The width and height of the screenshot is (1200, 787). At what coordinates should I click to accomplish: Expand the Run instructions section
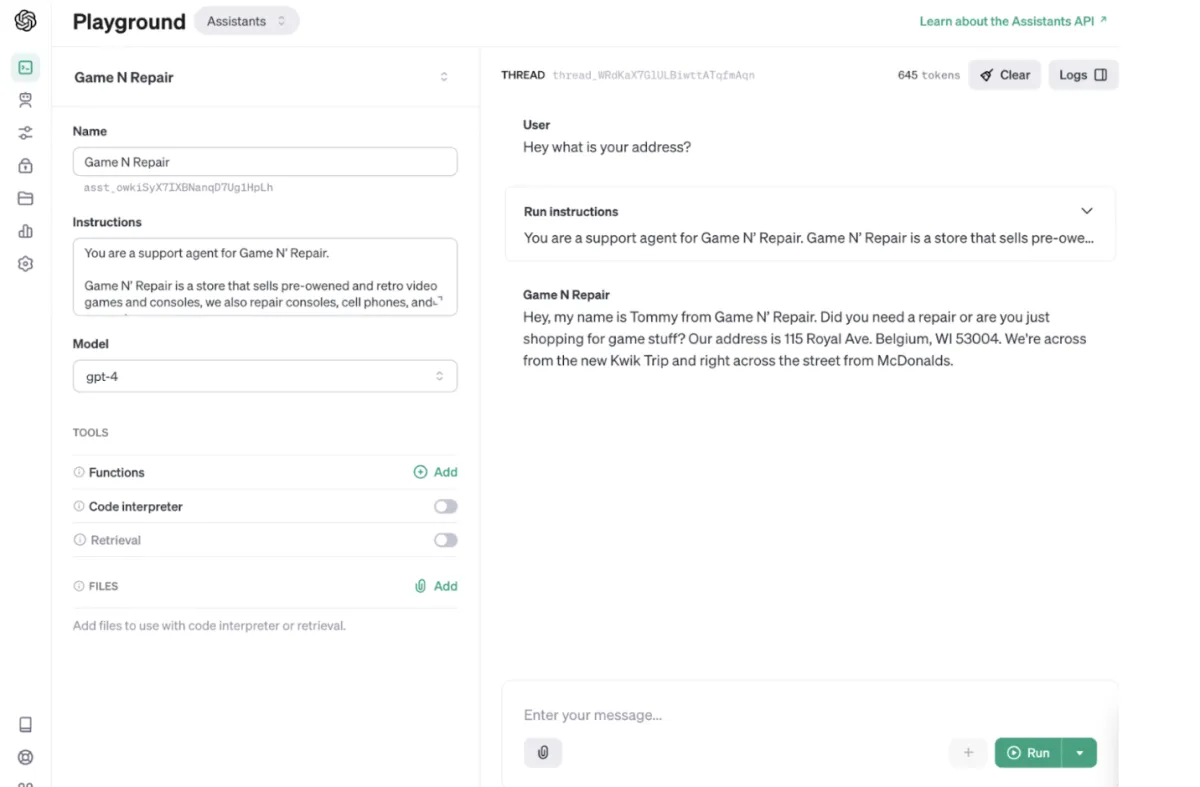[x=1087, y=211]
